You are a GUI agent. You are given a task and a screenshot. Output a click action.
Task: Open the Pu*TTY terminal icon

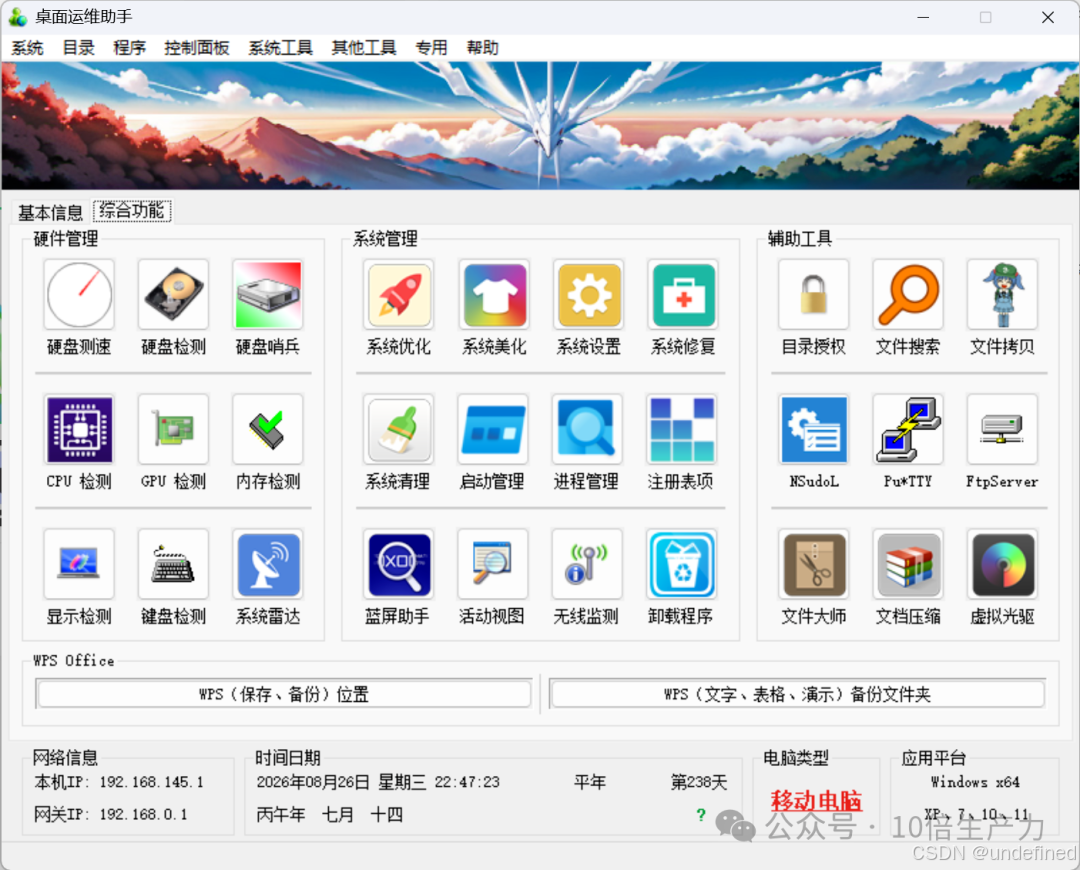908,430
